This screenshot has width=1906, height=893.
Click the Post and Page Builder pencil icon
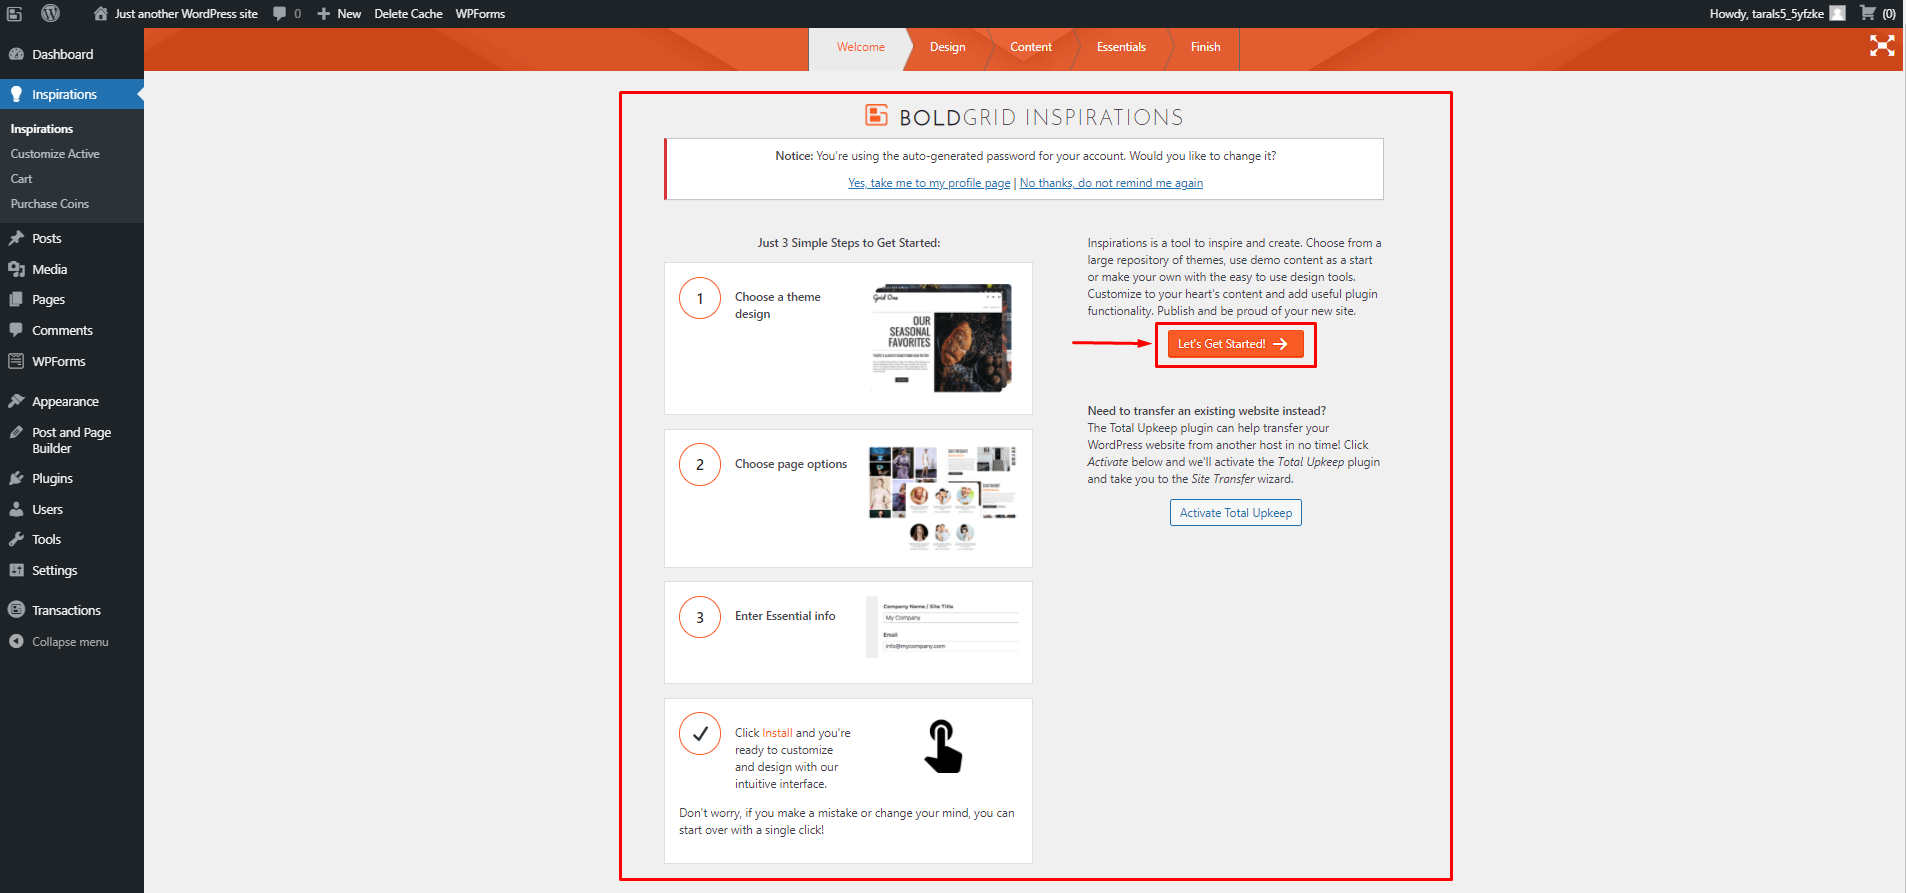[16, 432]
